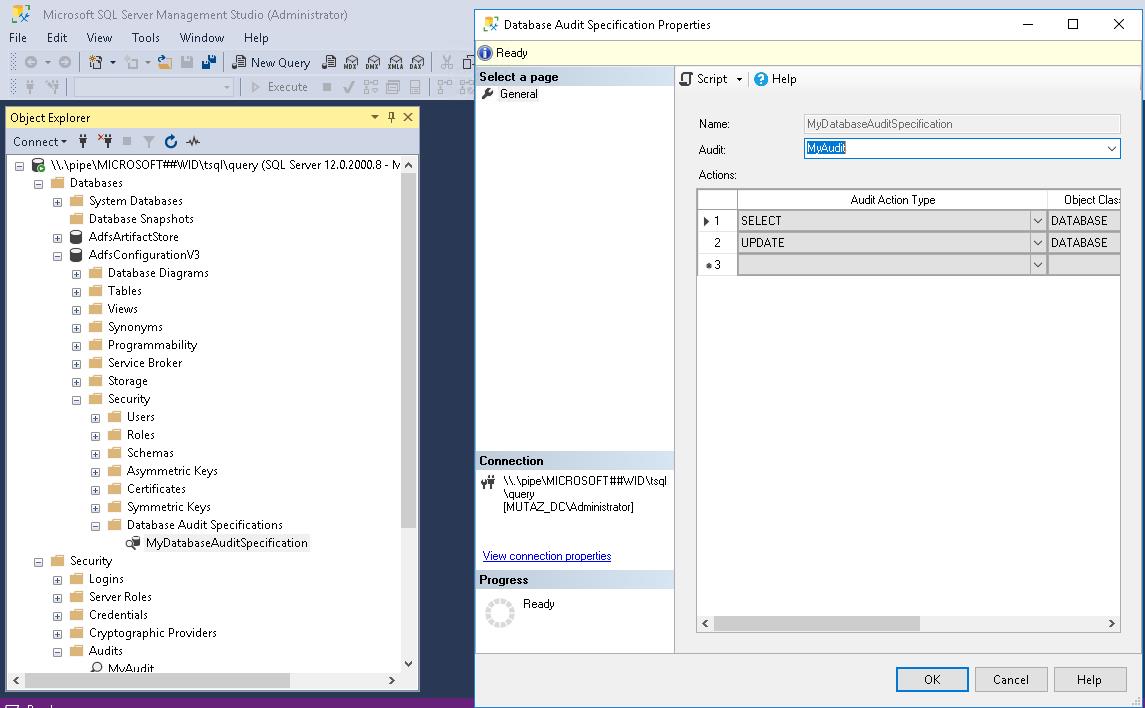Expand the AdfsArtifactStore database
1145x708 pixels.
click(x=58, y=238)
